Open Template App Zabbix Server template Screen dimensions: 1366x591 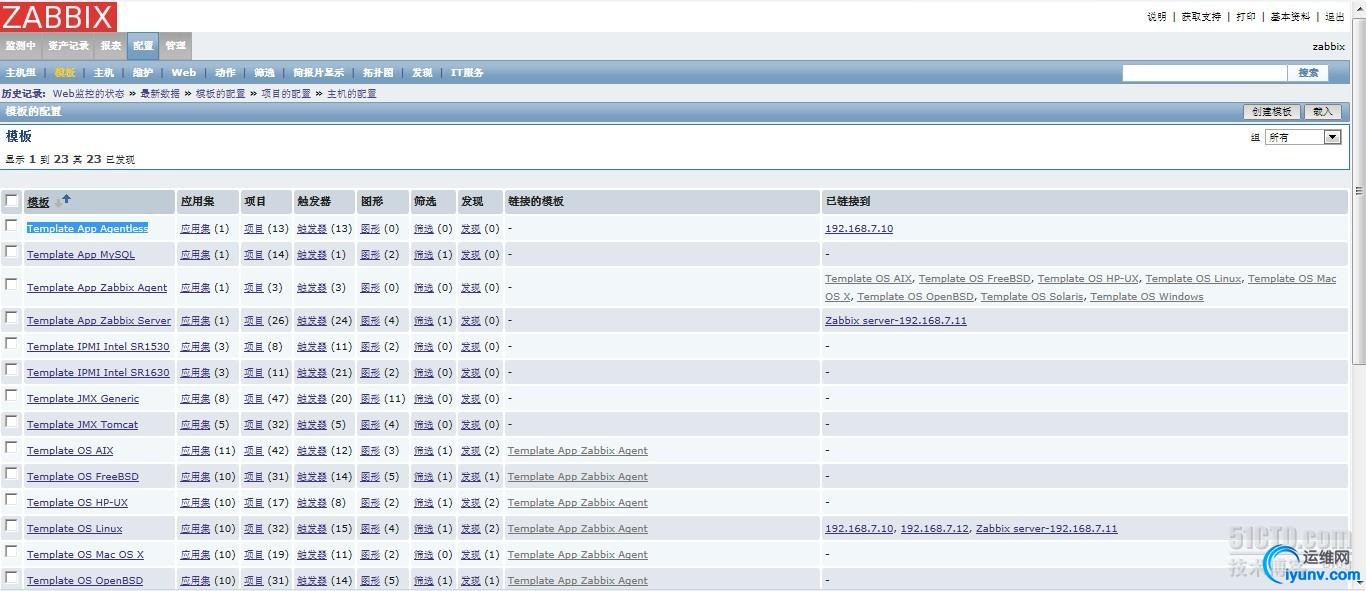coord(99,321)
